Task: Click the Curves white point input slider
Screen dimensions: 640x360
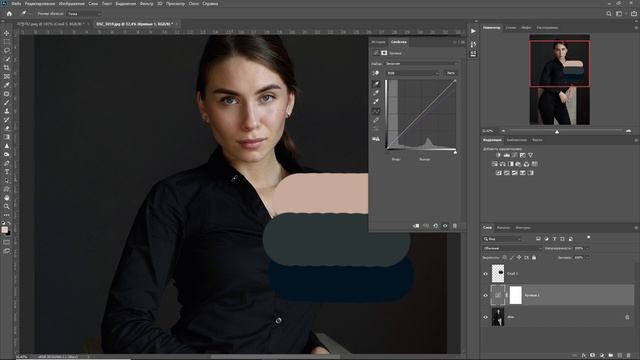Action: click(x=455, y=152)
